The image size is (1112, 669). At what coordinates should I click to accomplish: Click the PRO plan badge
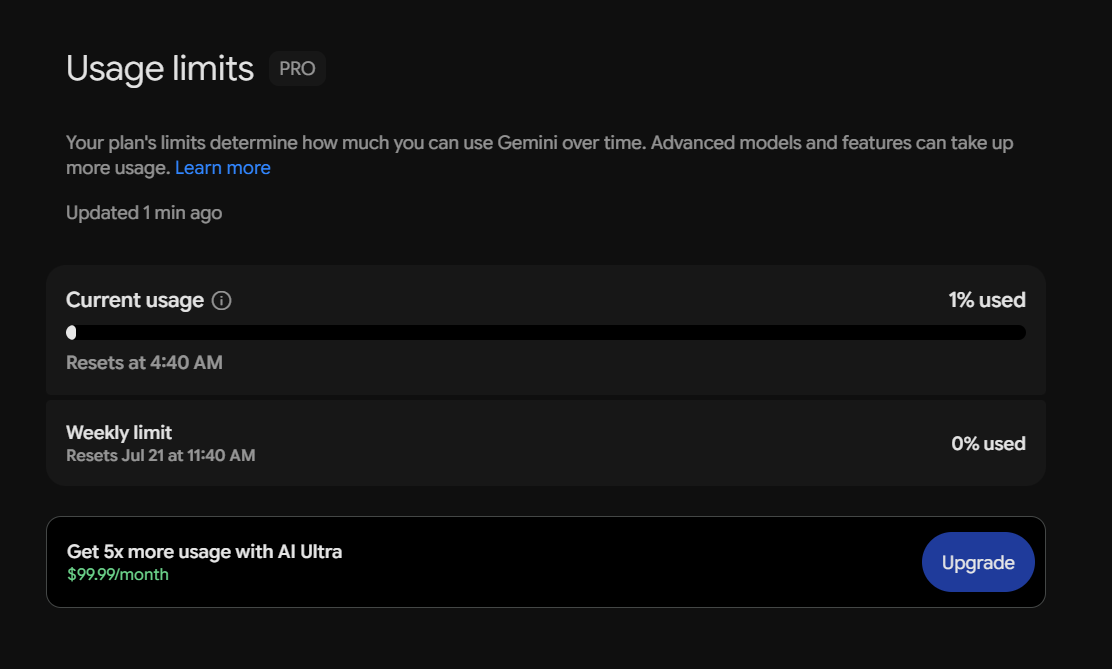pos(297,69)
